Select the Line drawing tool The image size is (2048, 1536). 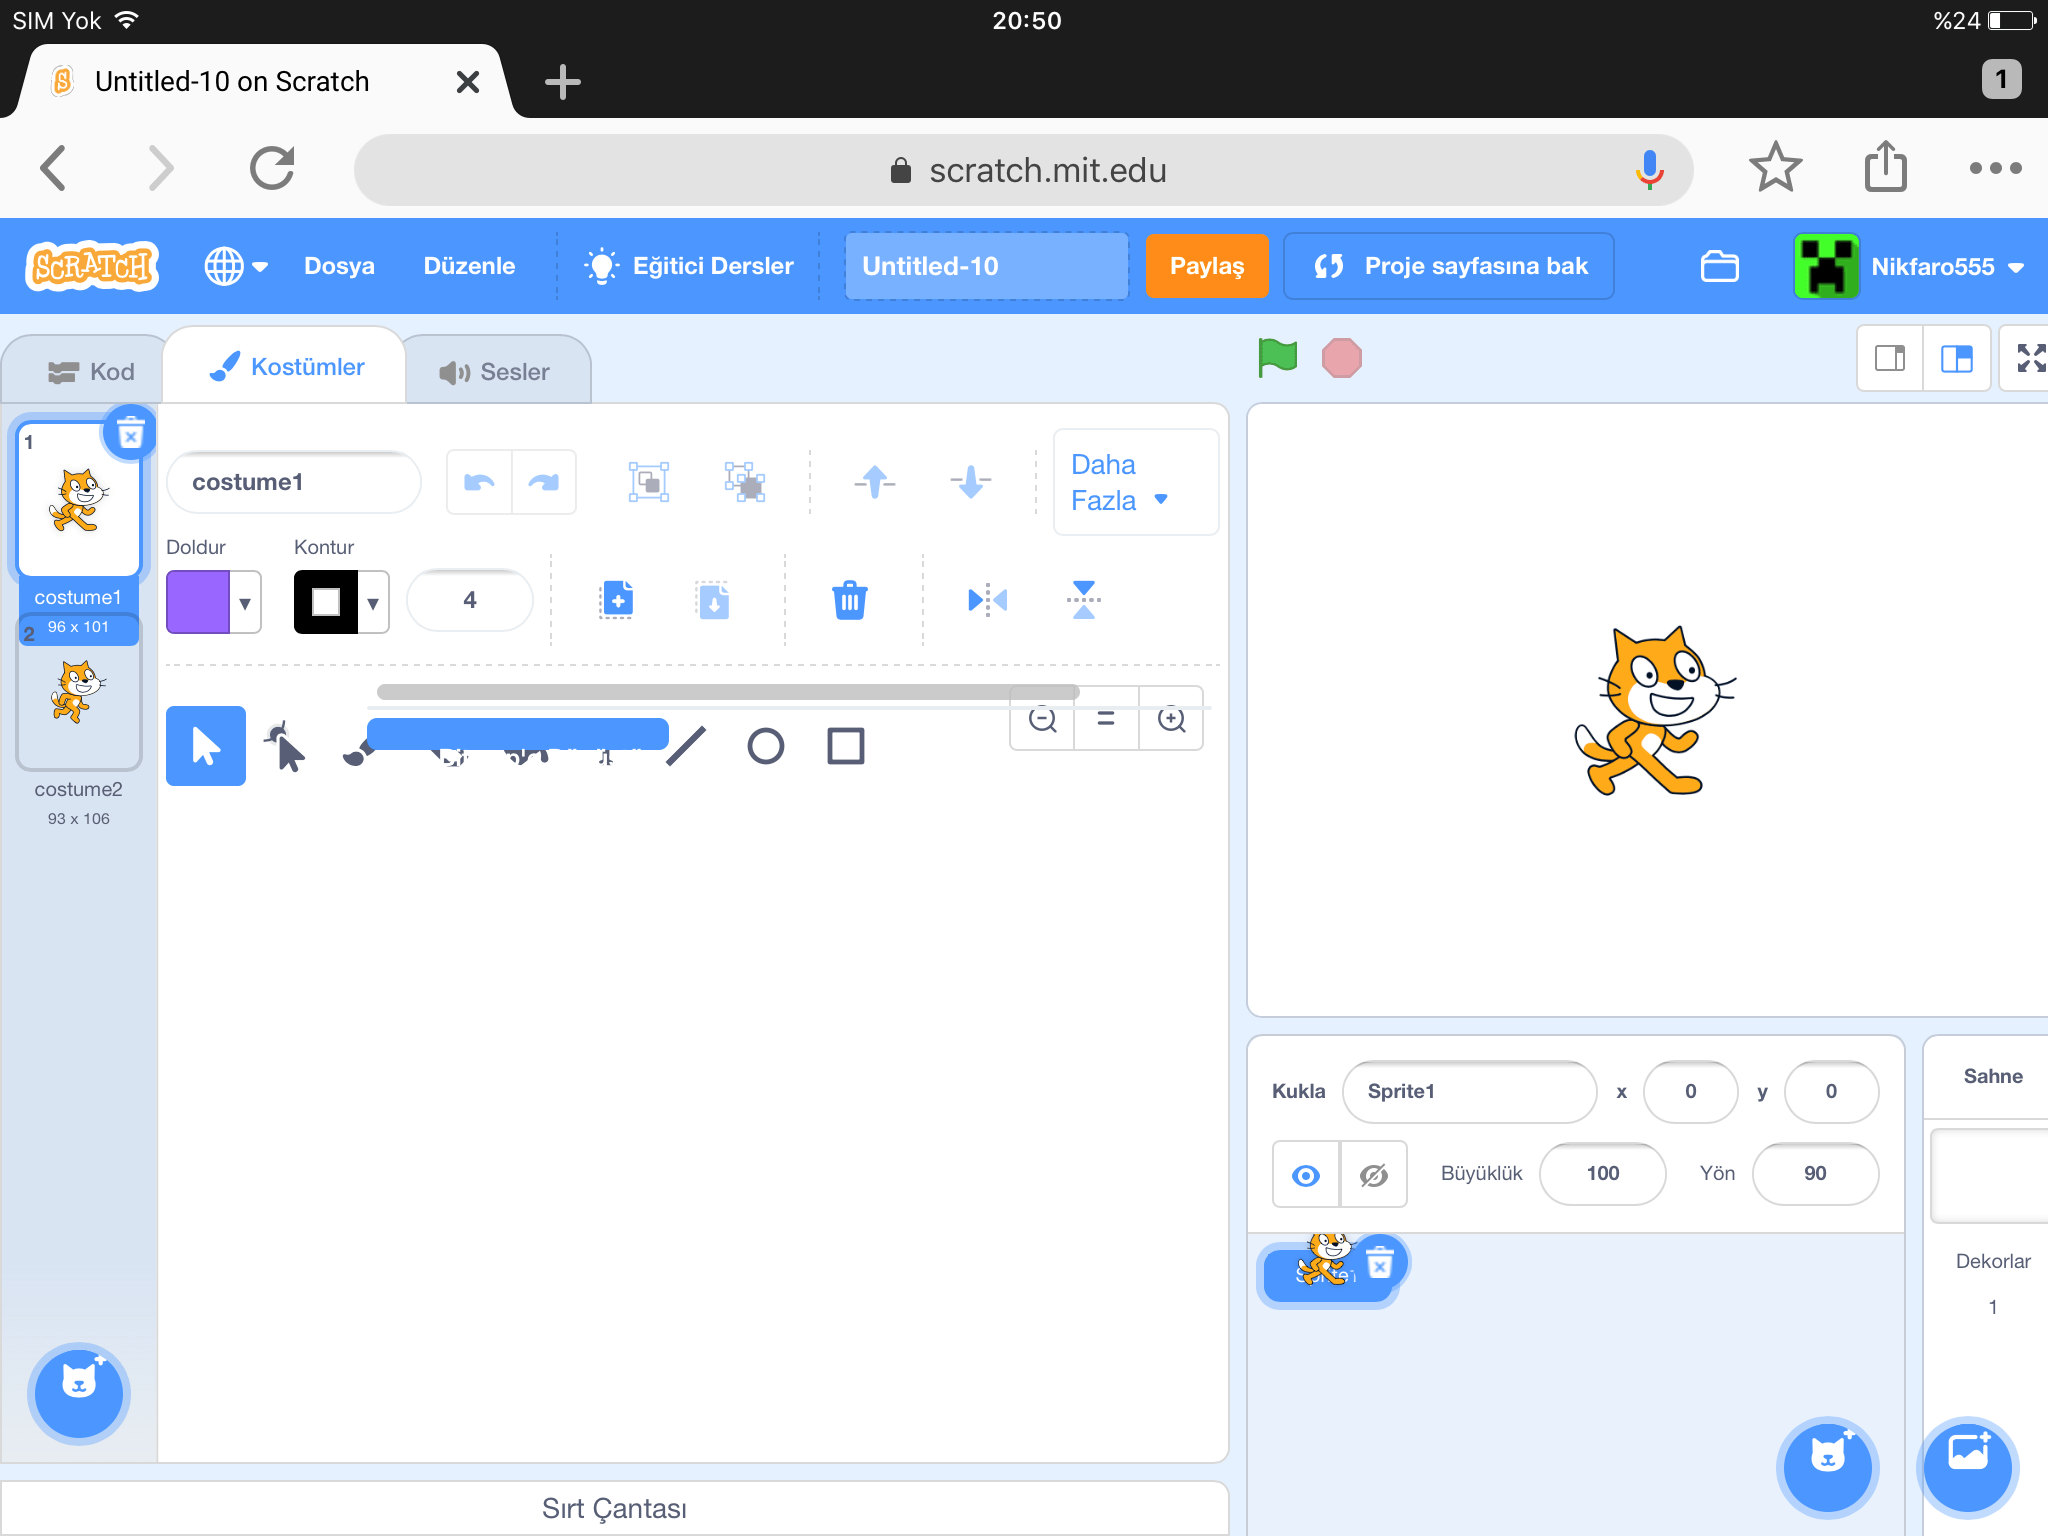point(686,745)
